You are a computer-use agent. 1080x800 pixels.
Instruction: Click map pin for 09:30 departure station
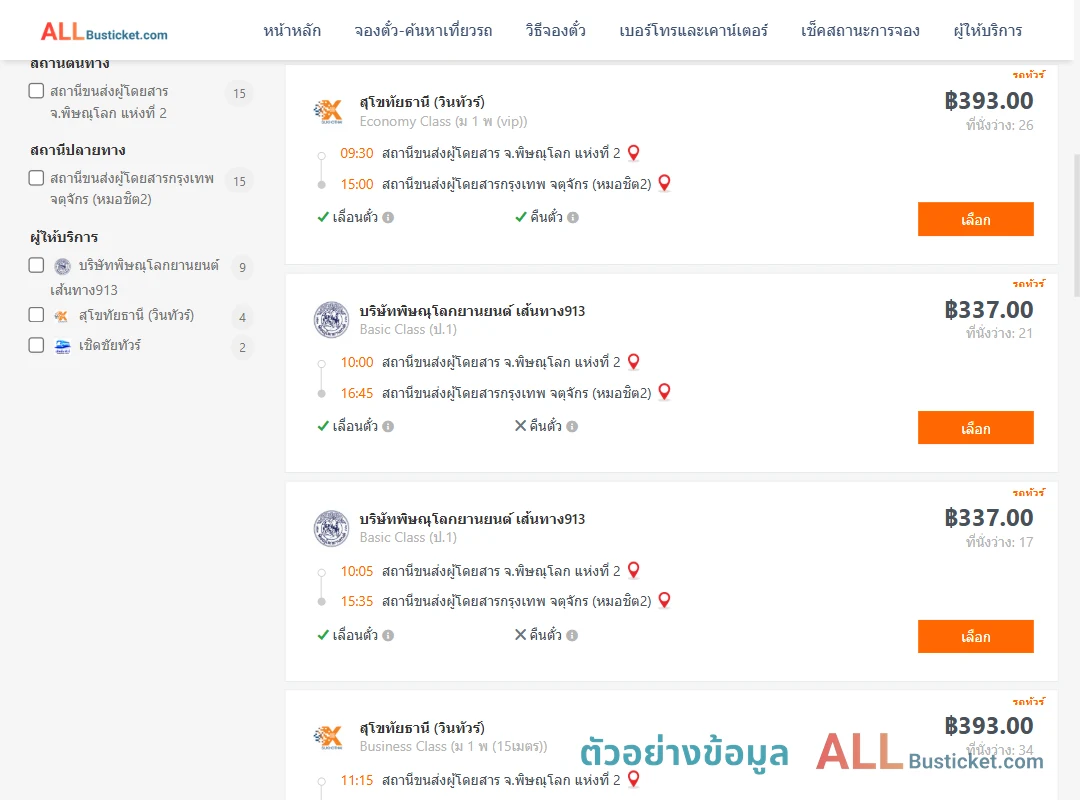click(x=634, y=153)
